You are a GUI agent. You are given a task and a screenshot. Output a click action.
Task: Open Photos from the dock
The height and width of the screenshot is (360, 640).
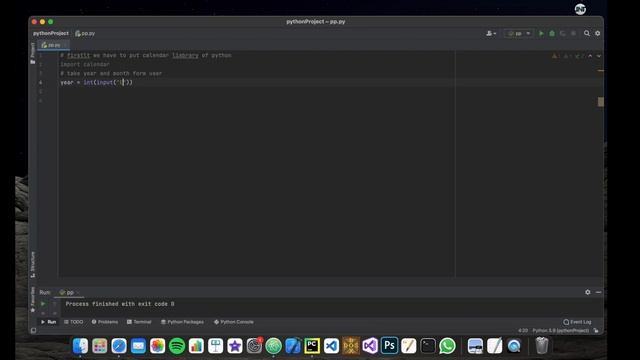(x=158, y=346)
